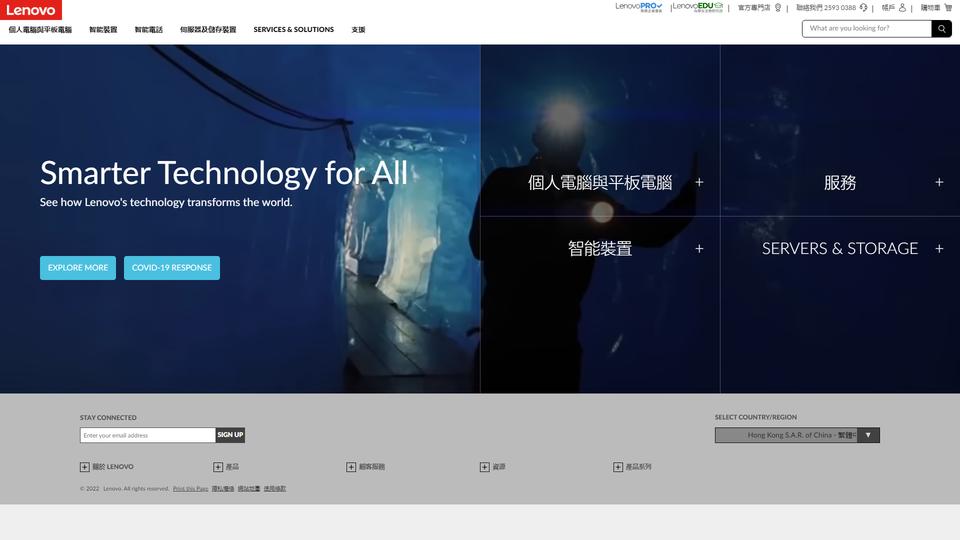The height and width of the screenshot is (540, 960).
Task: Click the 官方專門店 link text
Action: (754, 8)
